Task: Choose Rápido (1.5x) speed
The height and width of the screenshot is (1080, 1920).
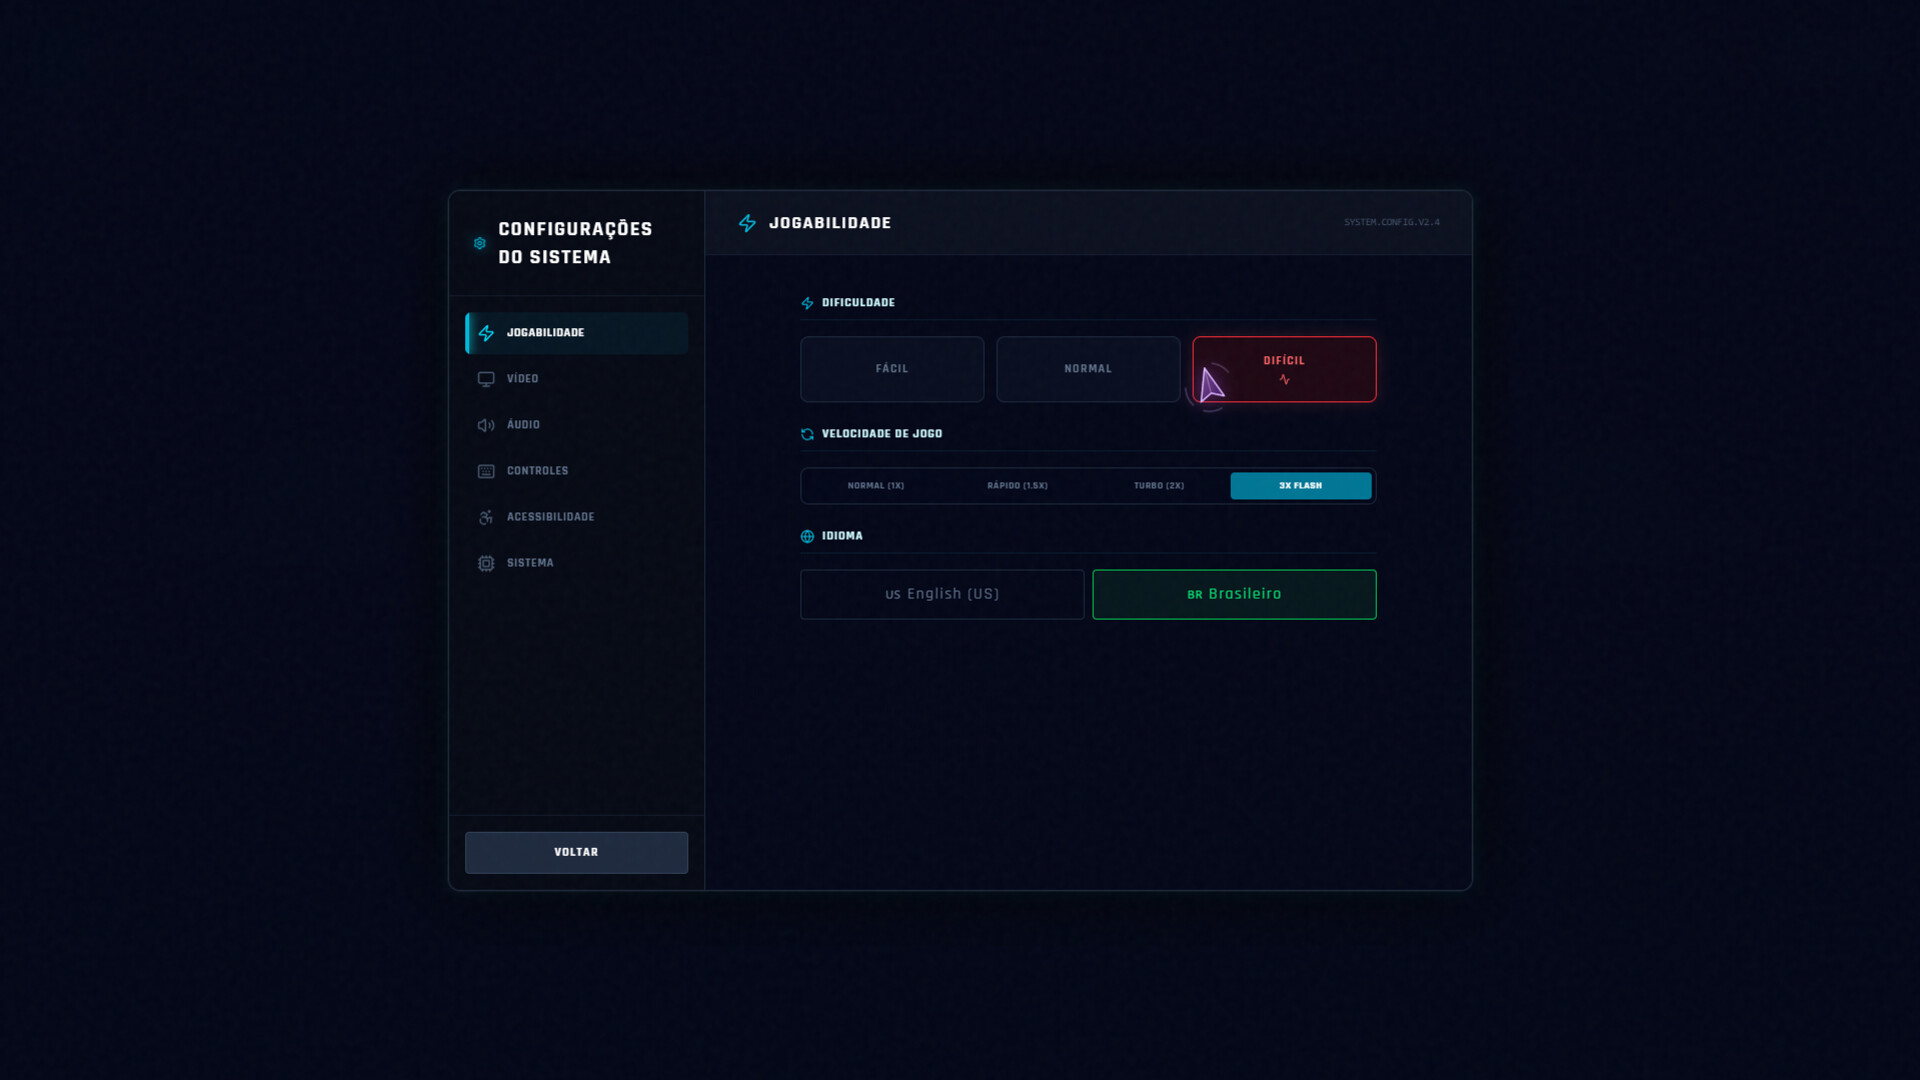Action: pyautogui.click(x=1017, y=485)
